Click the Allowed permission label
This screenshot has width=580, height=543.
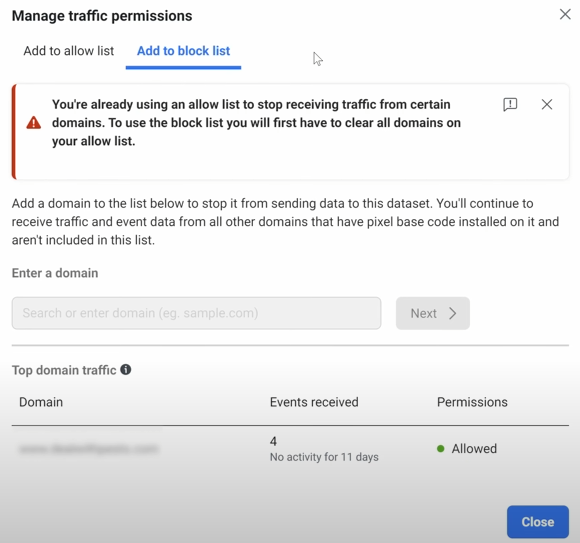point(474,449)
